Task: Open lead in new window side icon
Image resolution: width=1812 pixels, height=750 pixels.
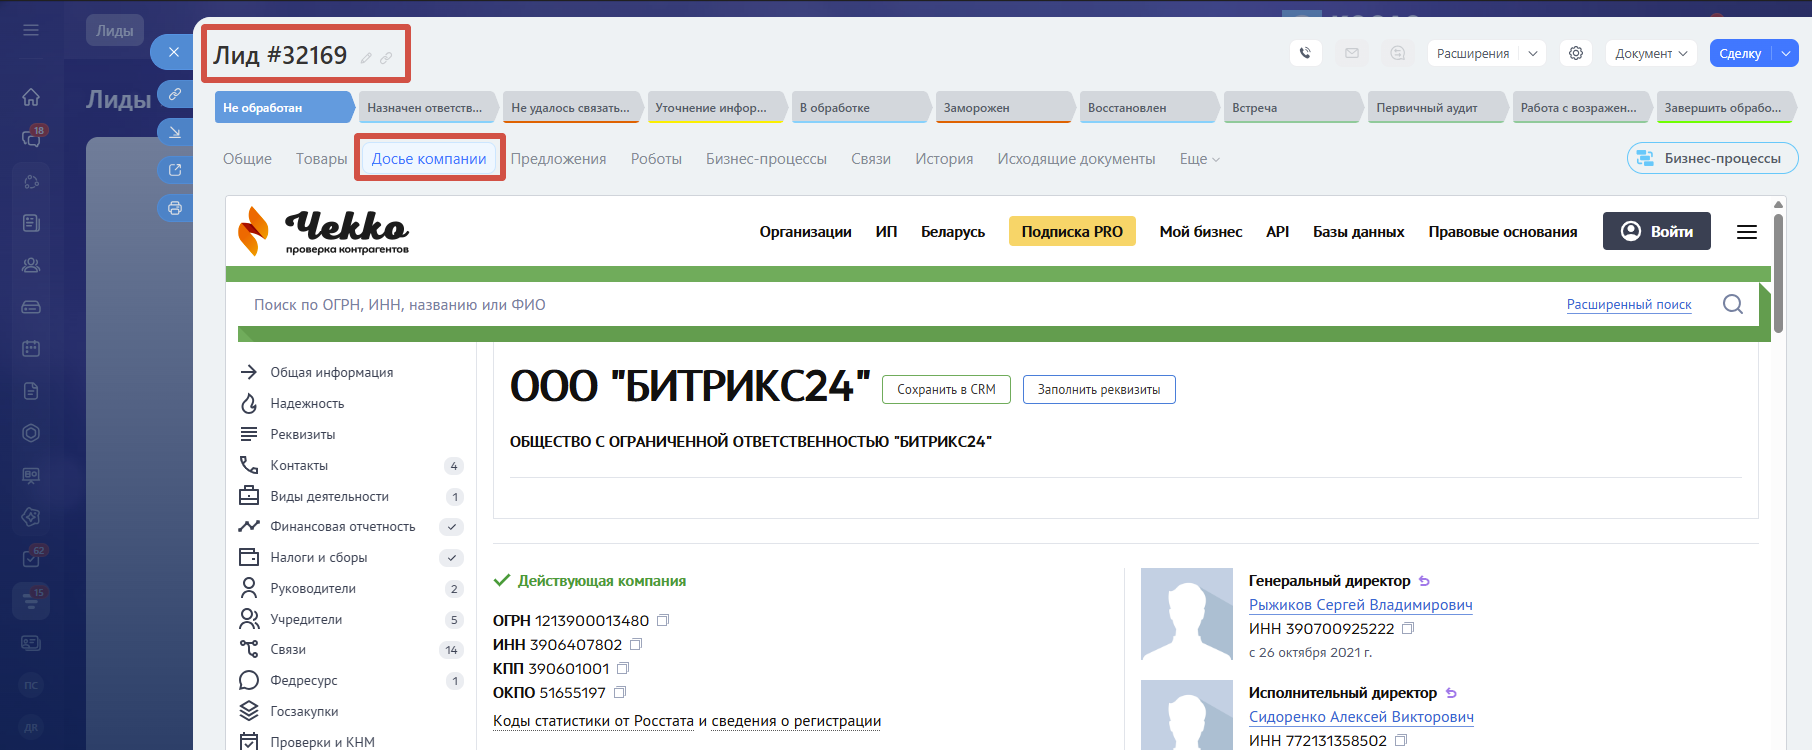Action: point(175,170)
